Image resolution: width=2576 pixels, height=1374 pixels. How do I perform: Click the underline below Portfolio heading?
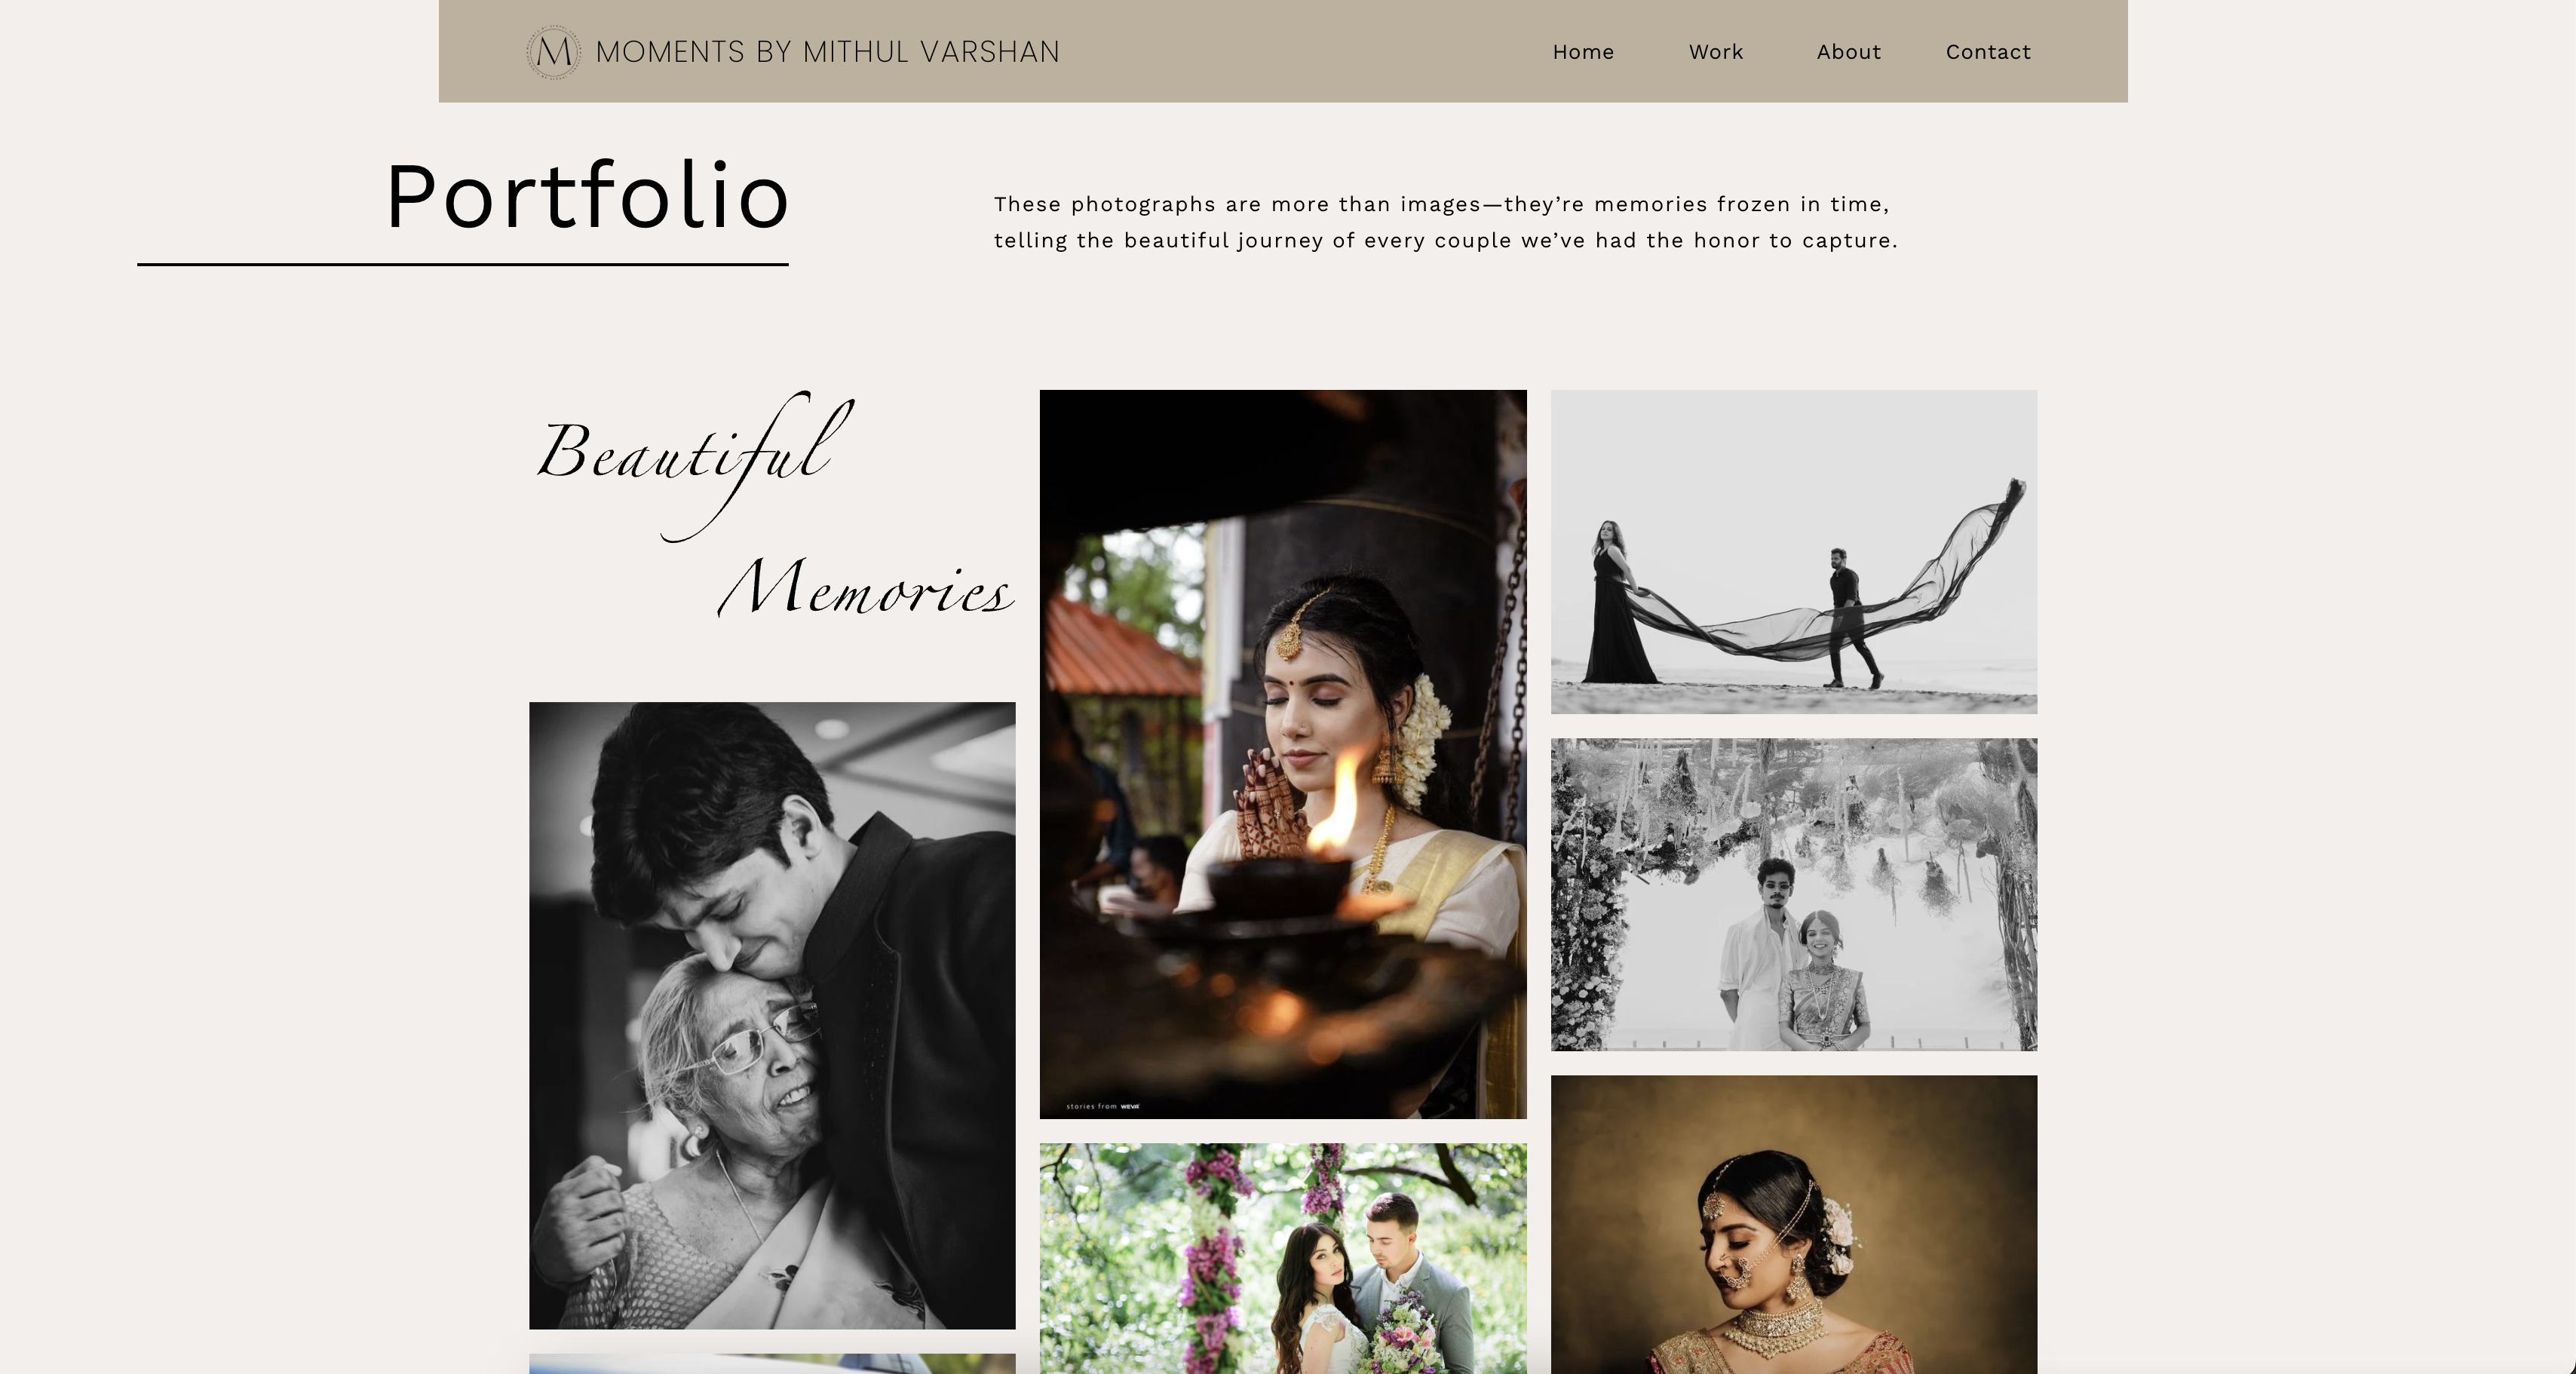pos(463,264)
